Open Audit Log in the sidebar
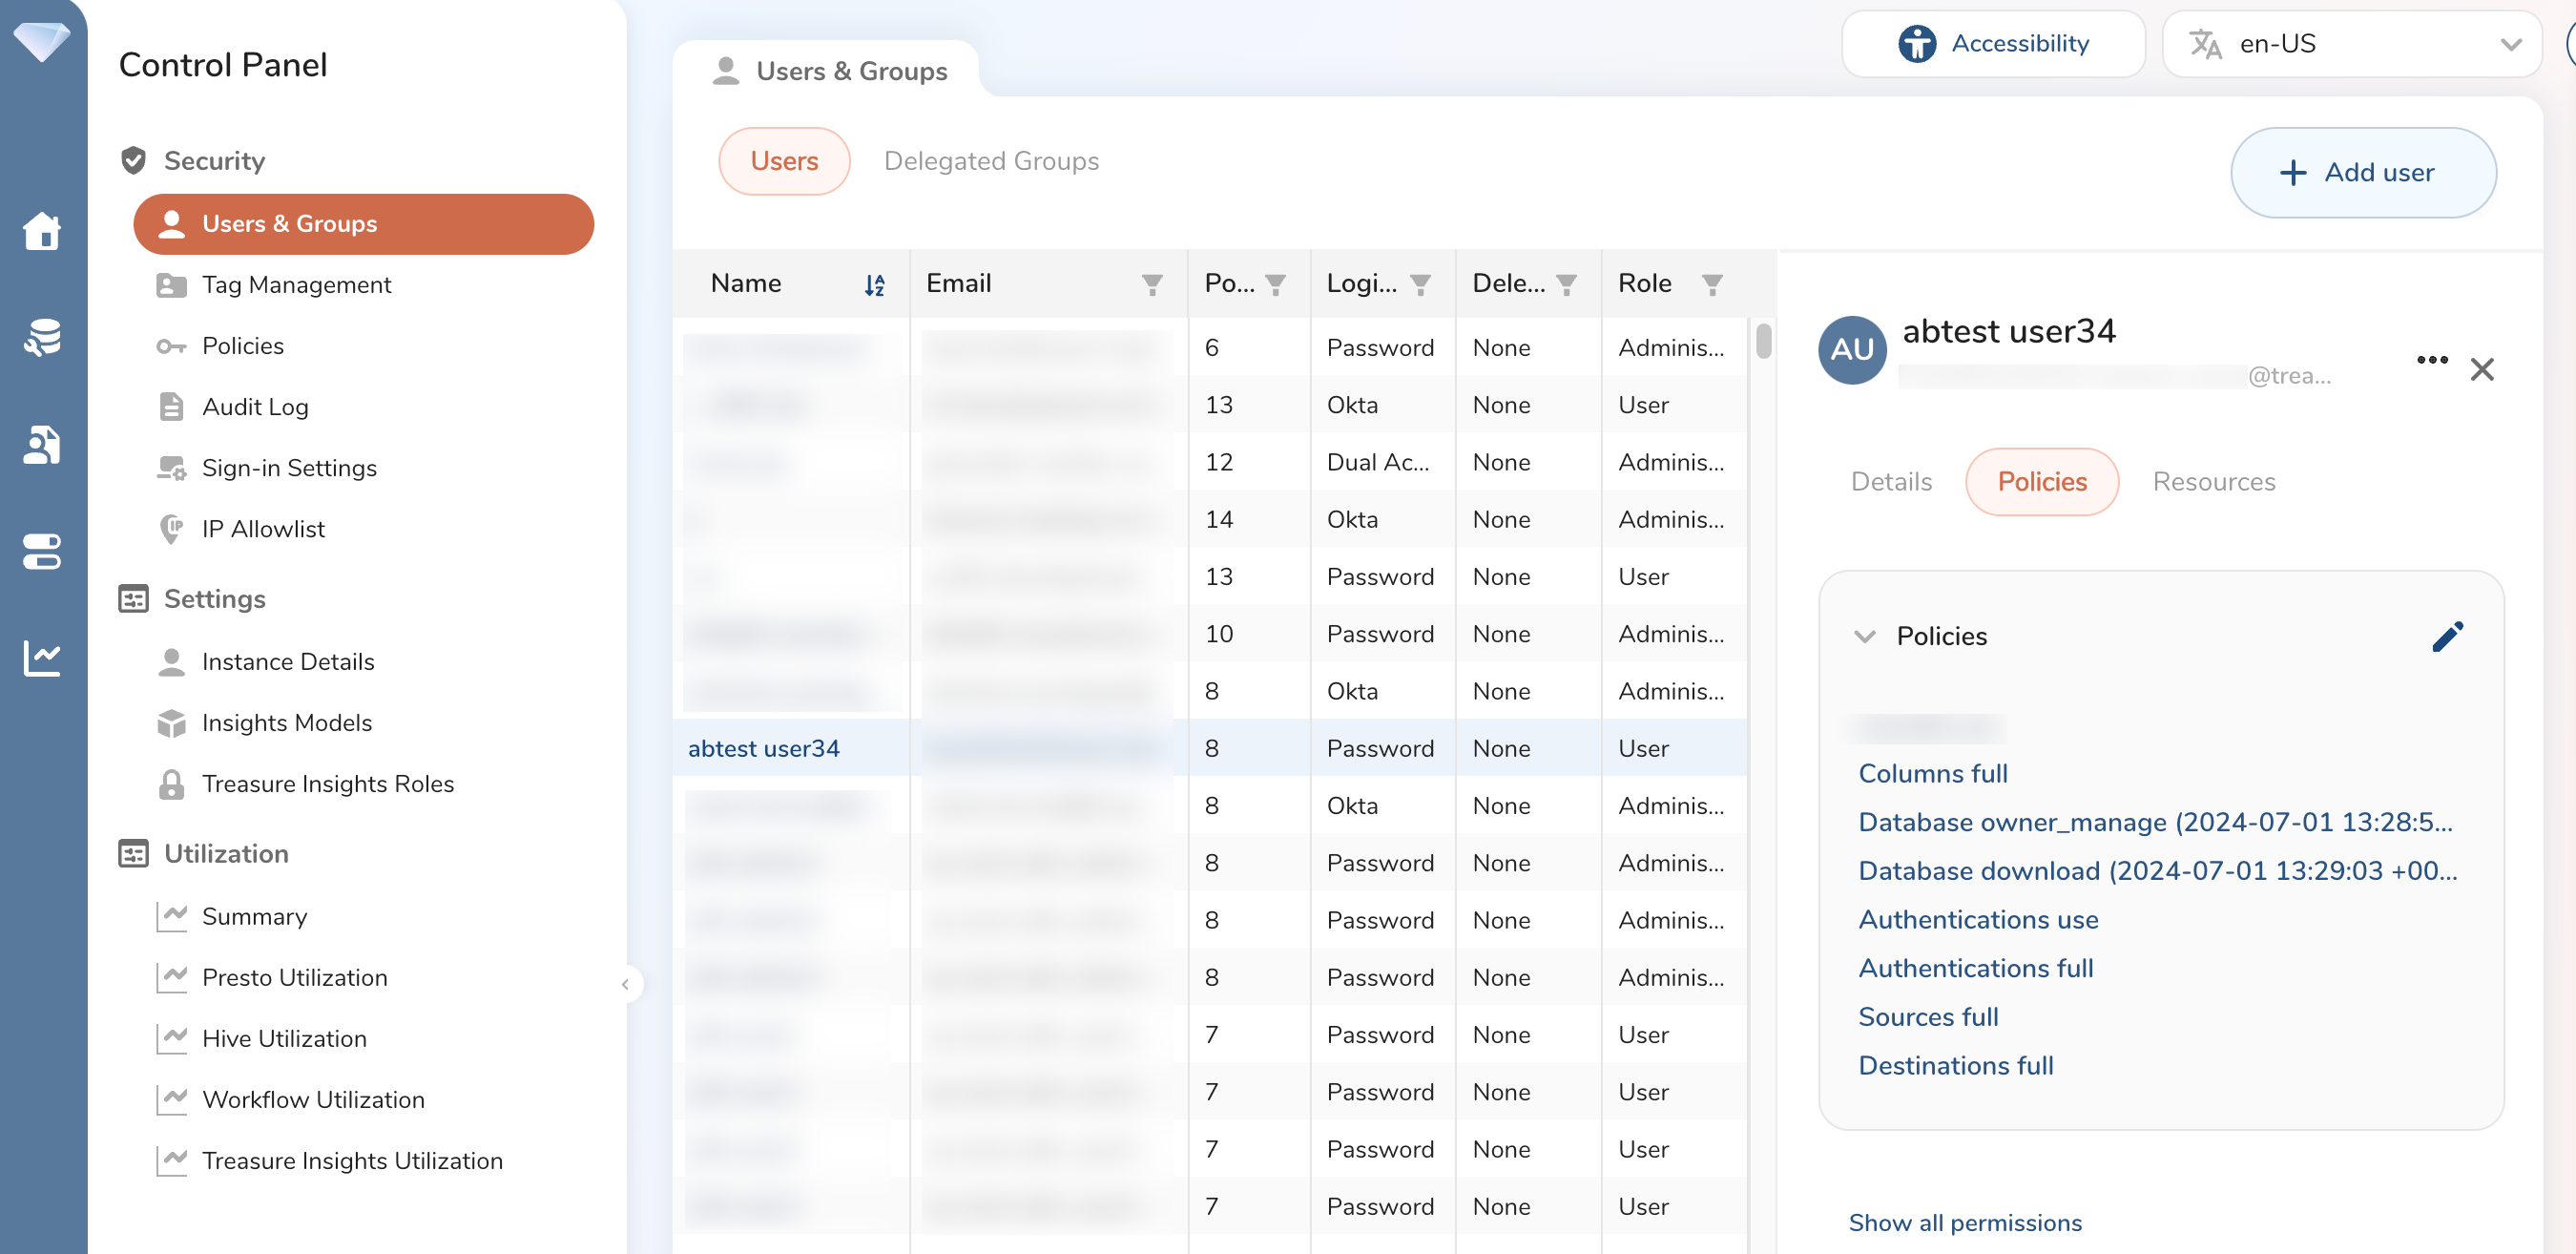This screenshot has width=2576, height=1254. (255, 407)
